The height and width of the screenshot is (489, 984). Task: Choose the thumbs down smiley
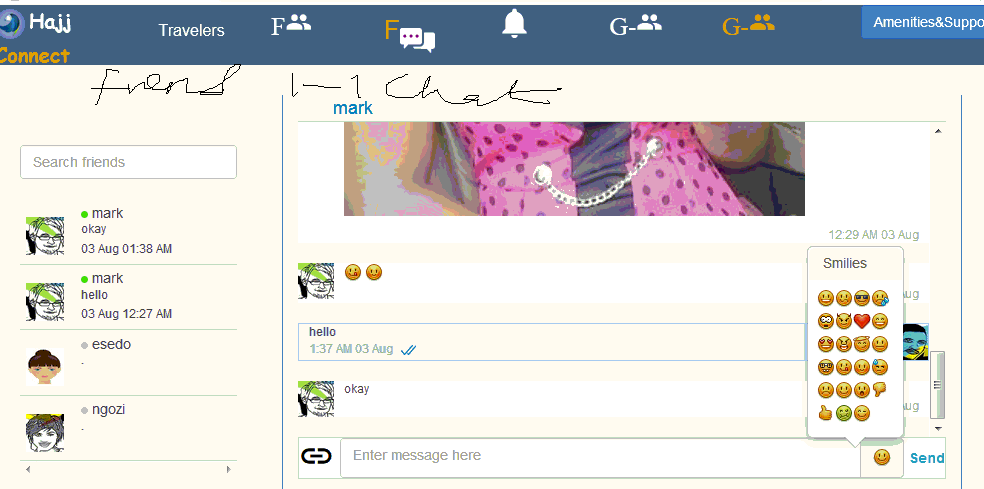pyautogui.click(x=879, y=390)
